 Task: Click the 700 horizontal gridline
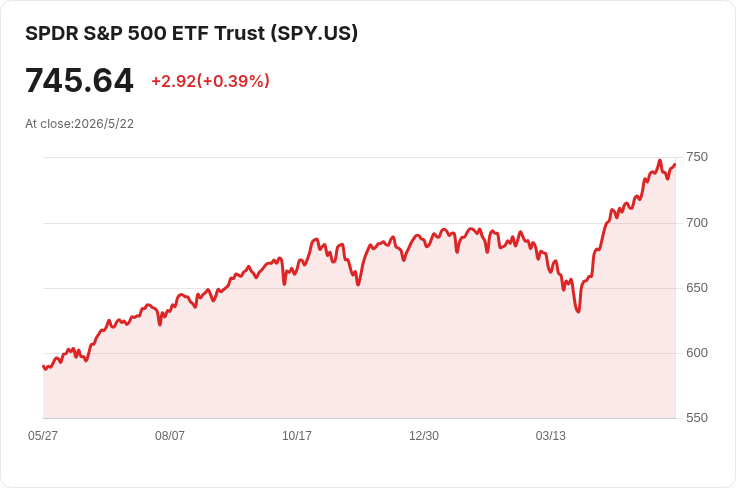pyautogui.click(x=359, y=223)
